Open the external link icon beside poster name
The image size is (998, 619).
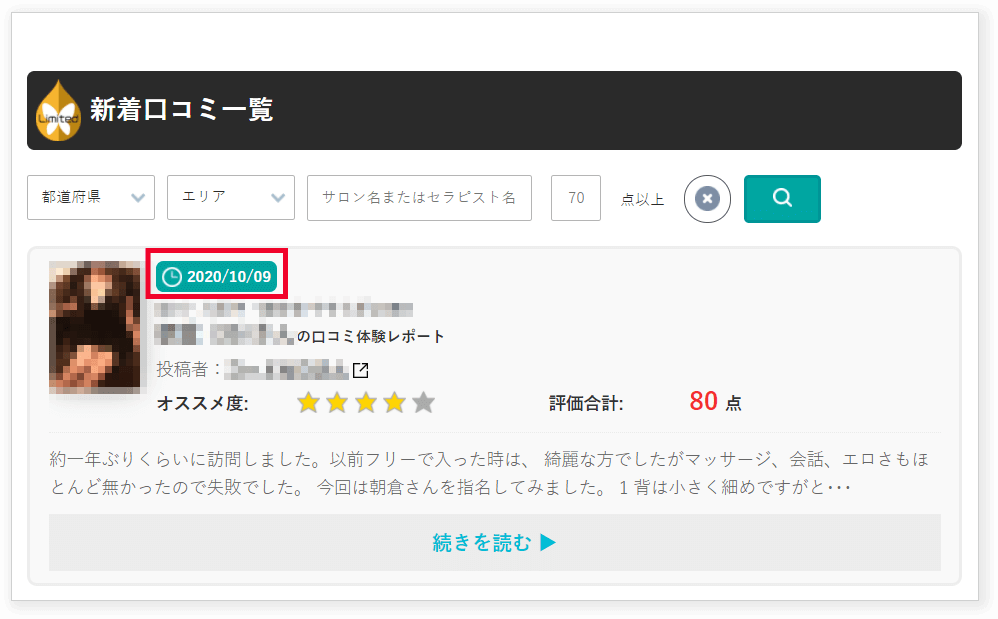pos(361,371)
